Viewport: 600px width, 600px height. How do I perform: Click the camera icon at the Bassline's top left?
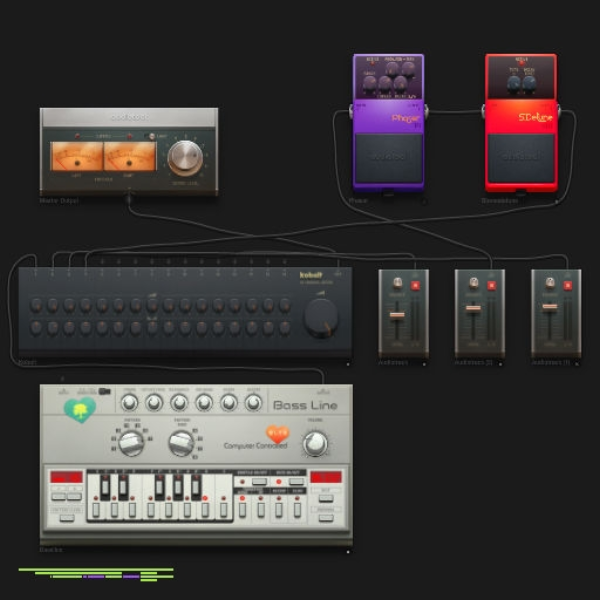[104, 391]
